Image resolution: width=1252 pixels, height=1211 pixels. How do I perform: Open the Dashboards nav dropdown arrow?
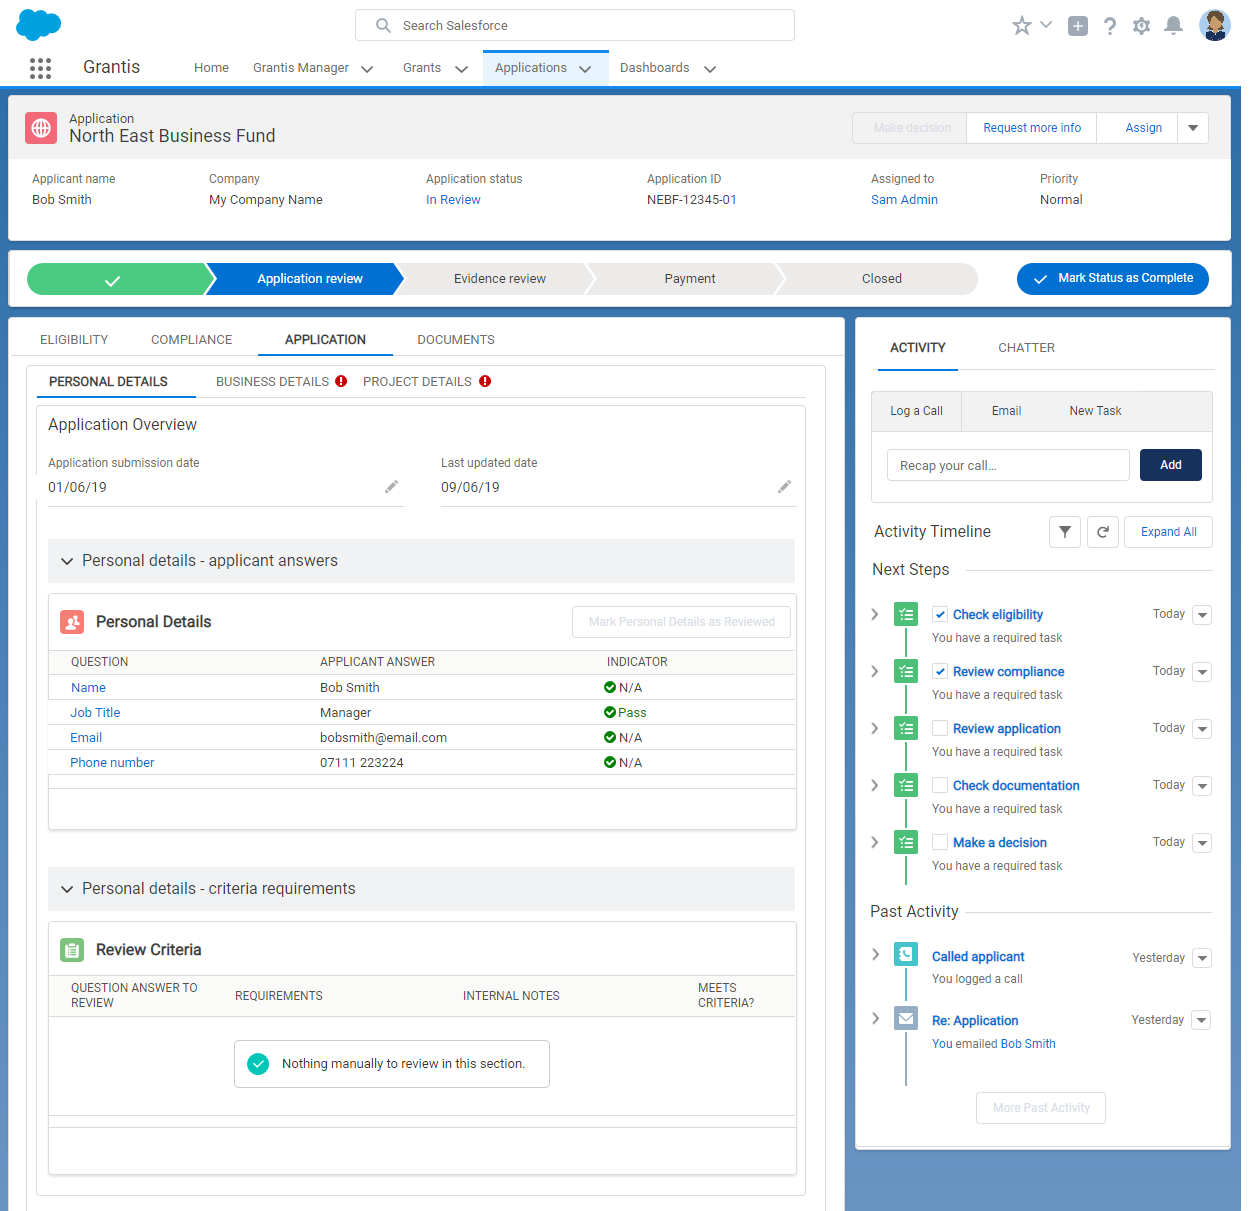tap(710, 69)
